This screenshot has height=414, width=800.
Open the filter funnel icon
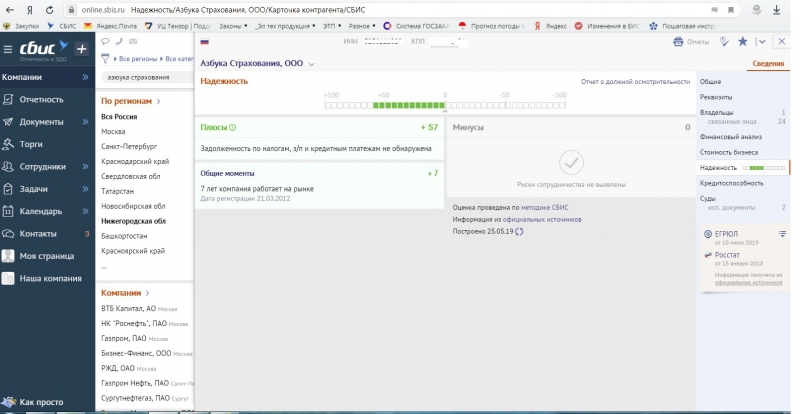[105, 59]
